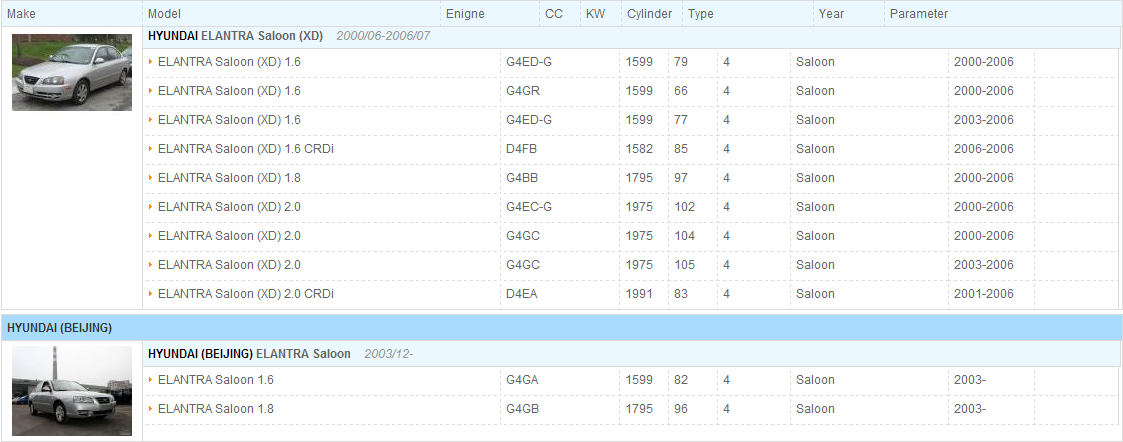Select engine code G4GA
The width and height of the screenshot is (1123, 442).
click(x=522, y=380)
